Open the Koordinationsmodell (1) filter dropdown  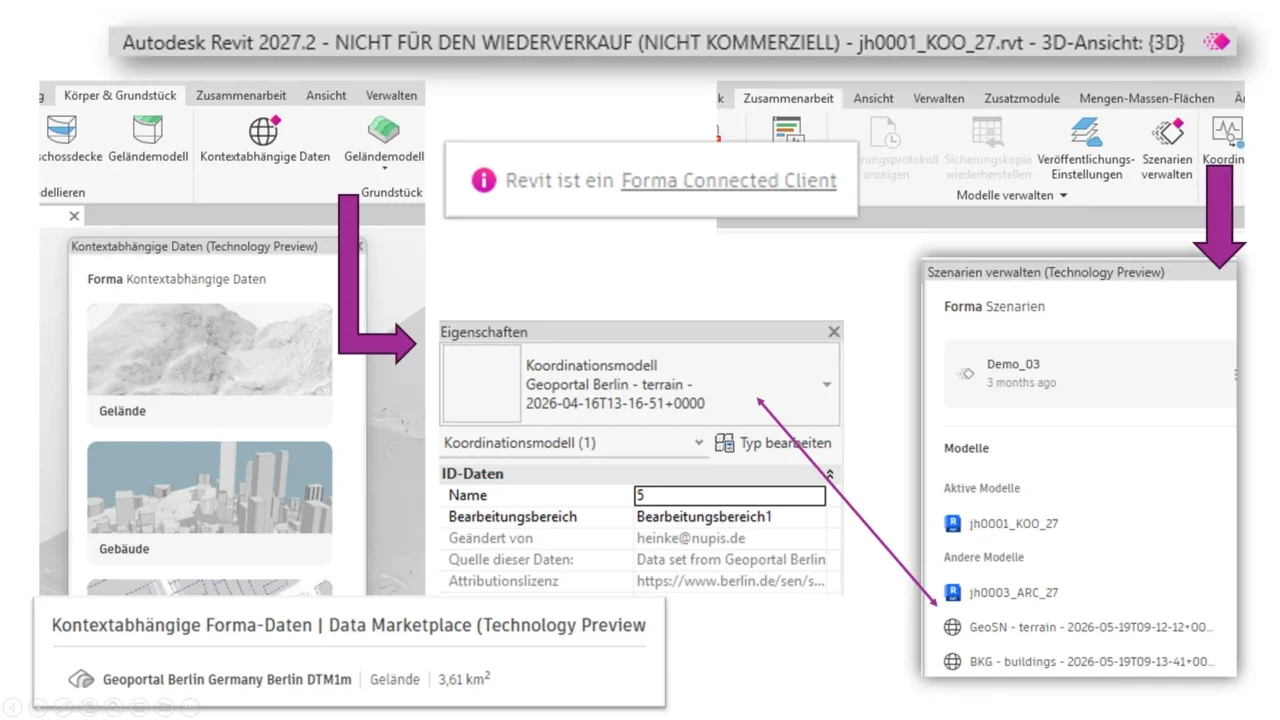(699, 442)
